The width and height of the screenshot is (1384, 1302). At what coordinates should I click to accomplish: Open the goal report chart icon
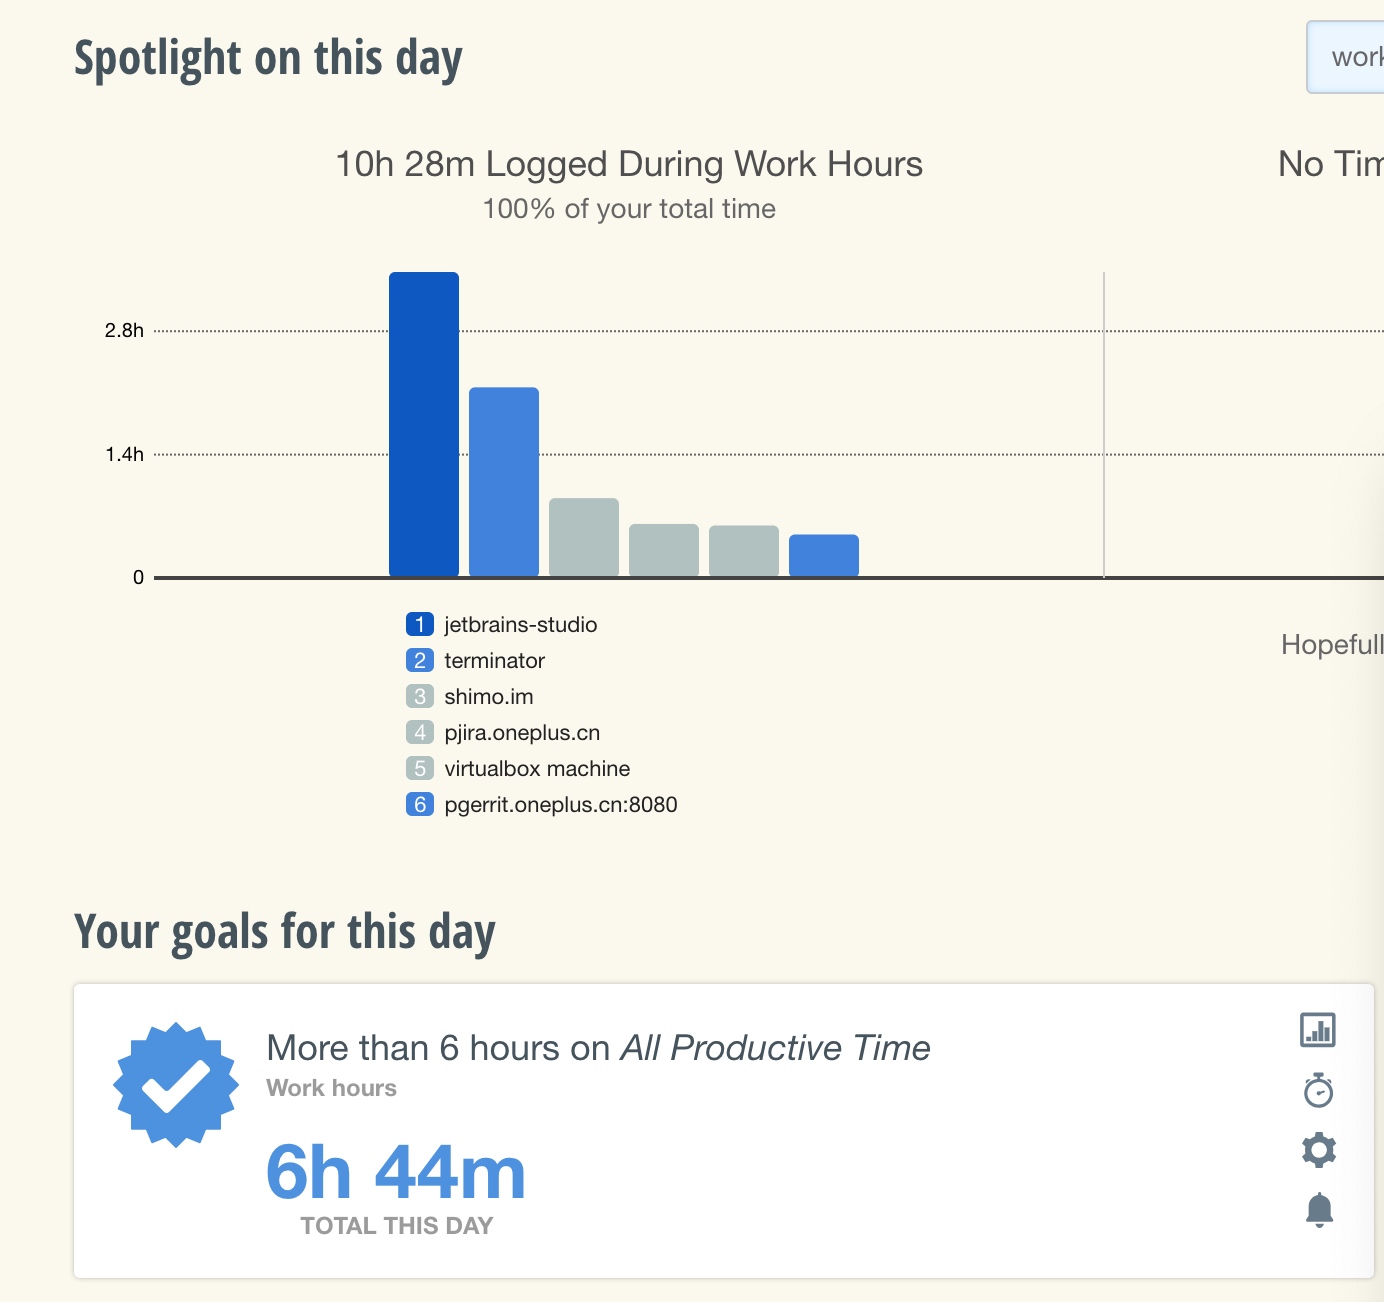pyautogui.click(x=1318, y=1029)
